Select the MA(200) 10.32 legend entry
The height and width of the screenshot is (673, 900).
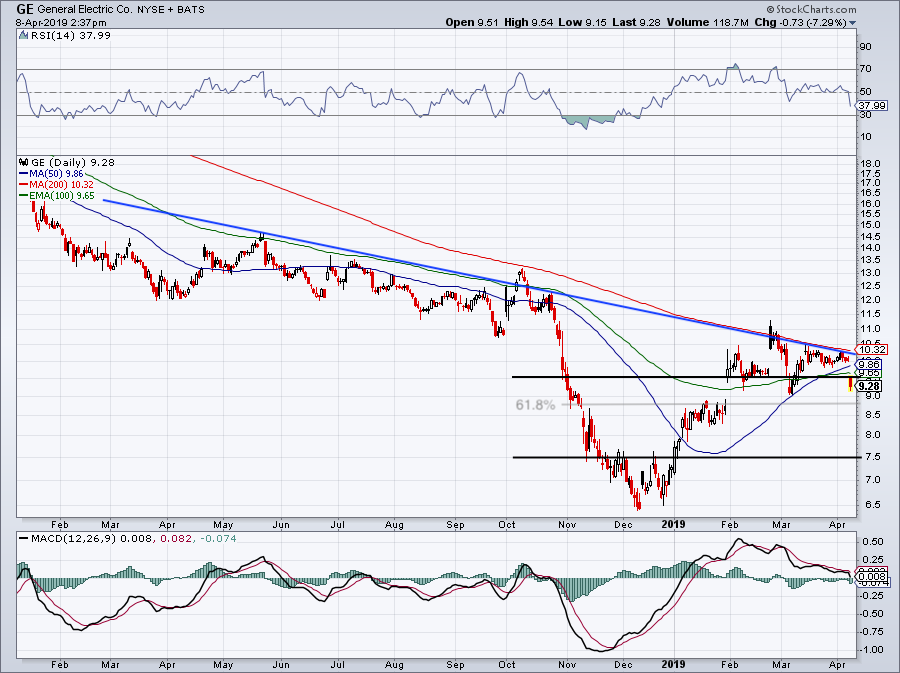59,185
